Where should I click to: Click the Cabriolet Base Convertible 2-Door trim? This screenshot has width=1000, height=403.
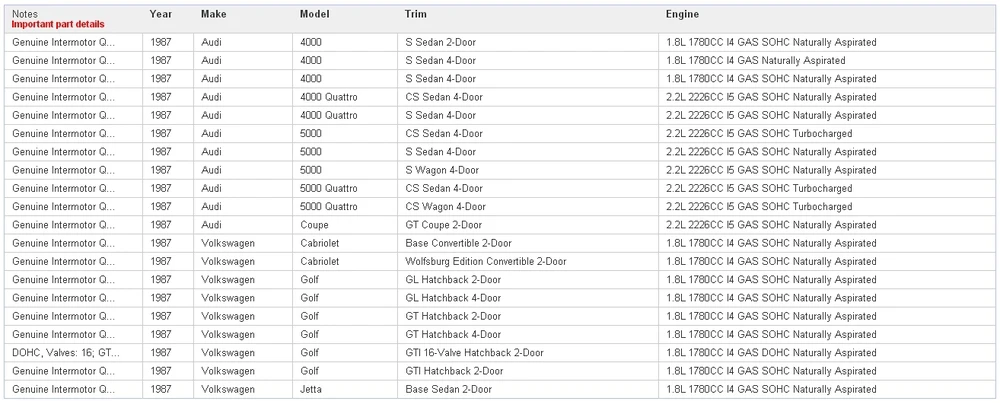tap(459, 244)
